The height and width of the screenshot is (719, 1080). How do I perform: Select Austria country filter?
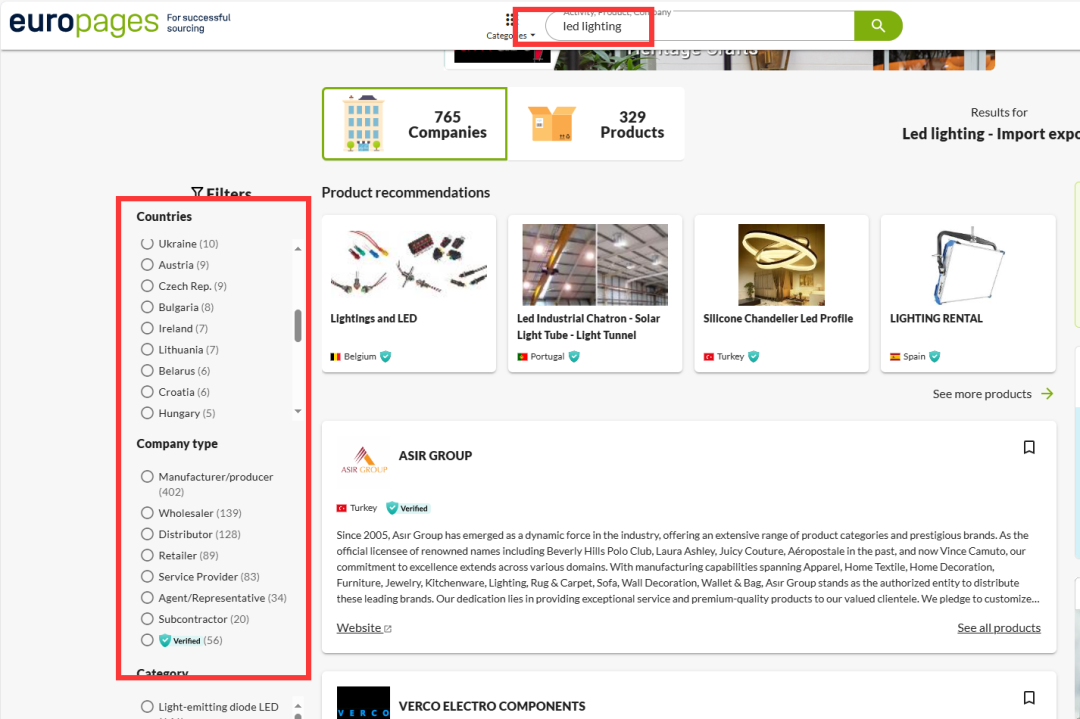147,264
